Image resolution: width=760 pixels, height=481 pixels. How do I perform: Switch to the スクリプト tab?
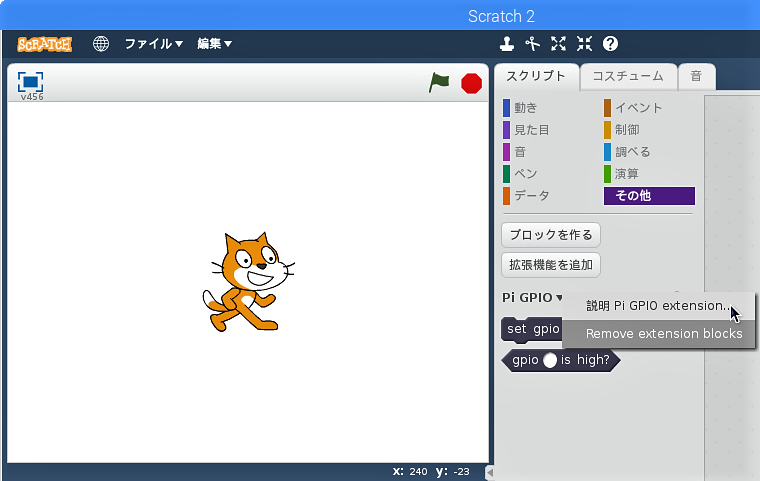click(536, 76)
